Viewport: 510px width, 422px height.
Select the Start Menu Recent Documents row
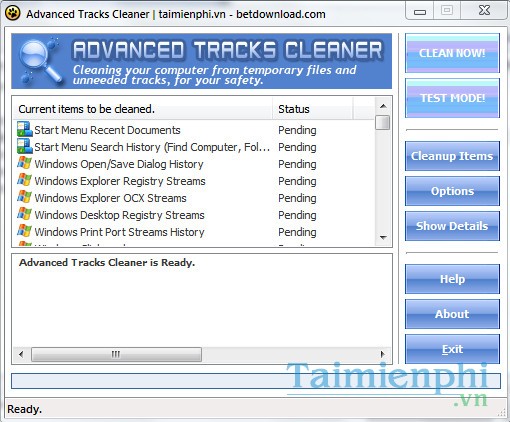(x=193, y=130)
